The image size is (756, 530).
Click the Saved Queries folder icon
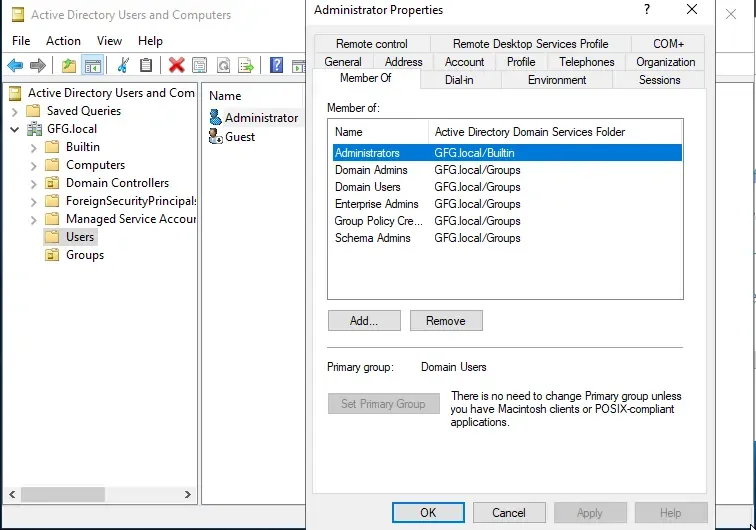coord(33,111)
